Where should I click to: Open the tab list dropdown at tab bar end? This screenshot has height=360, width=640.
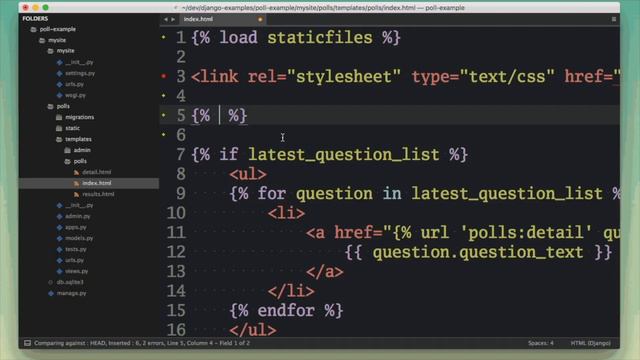point(613,19)
